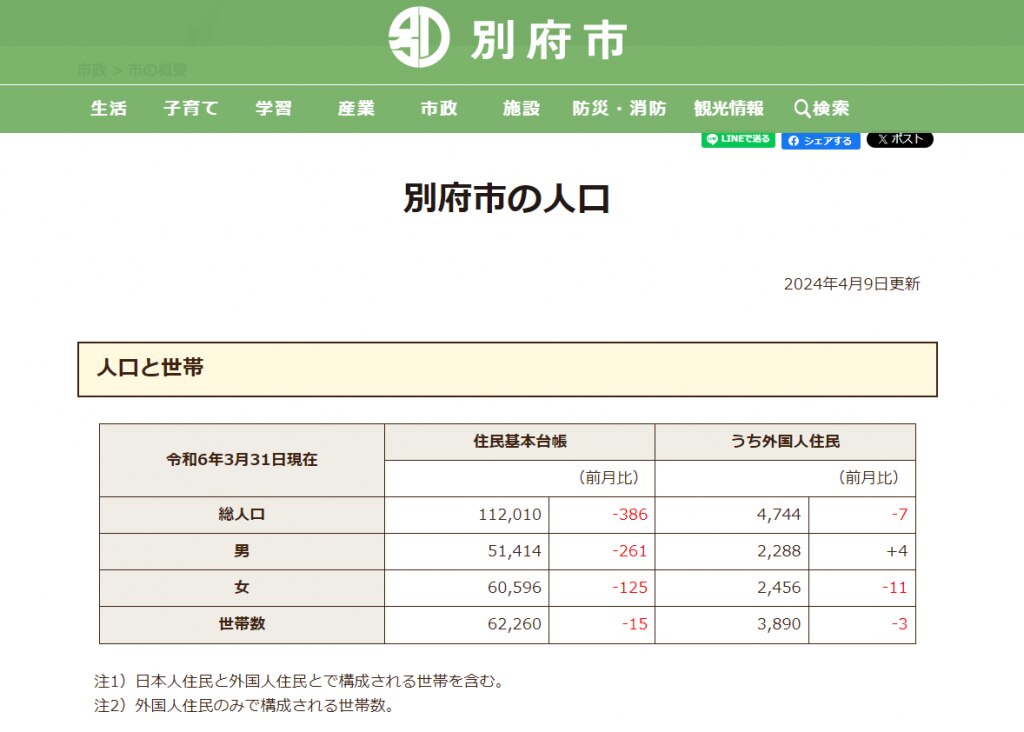
Task: Open the 子育て menu
Action: (190, 109)
